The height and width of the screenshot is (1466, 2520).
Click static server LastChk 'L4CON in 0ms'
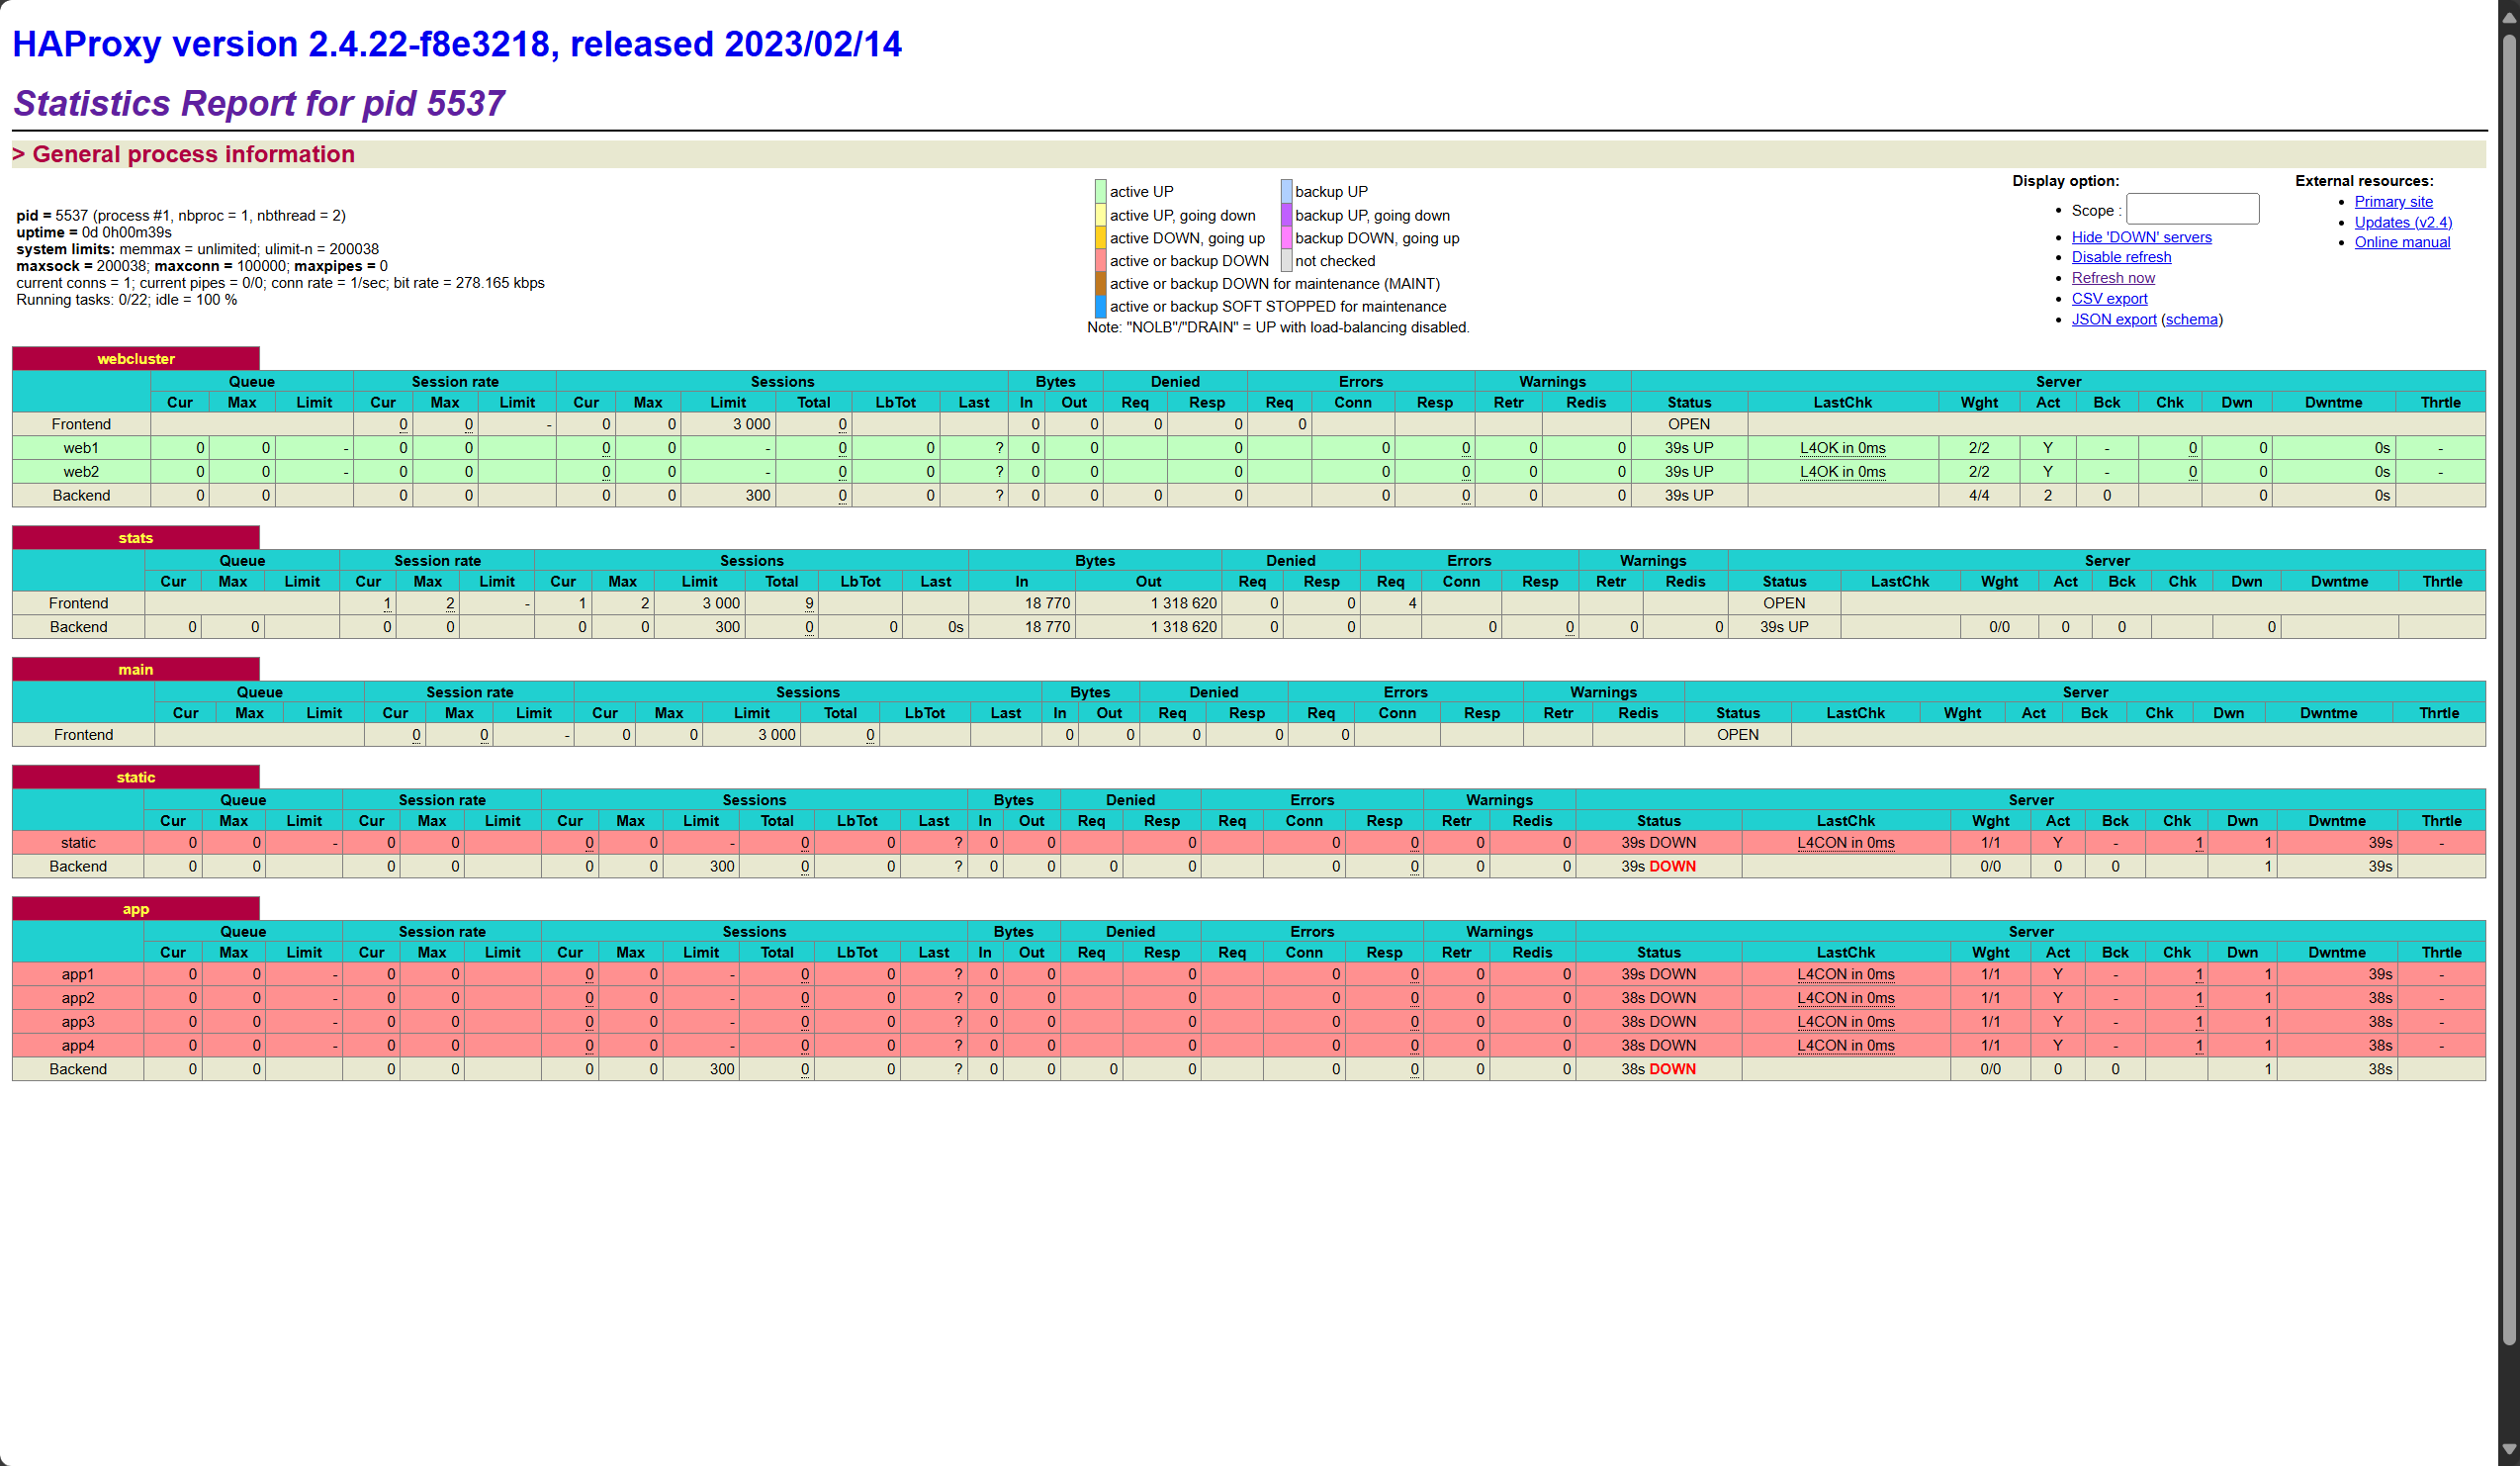(1845, 842)
